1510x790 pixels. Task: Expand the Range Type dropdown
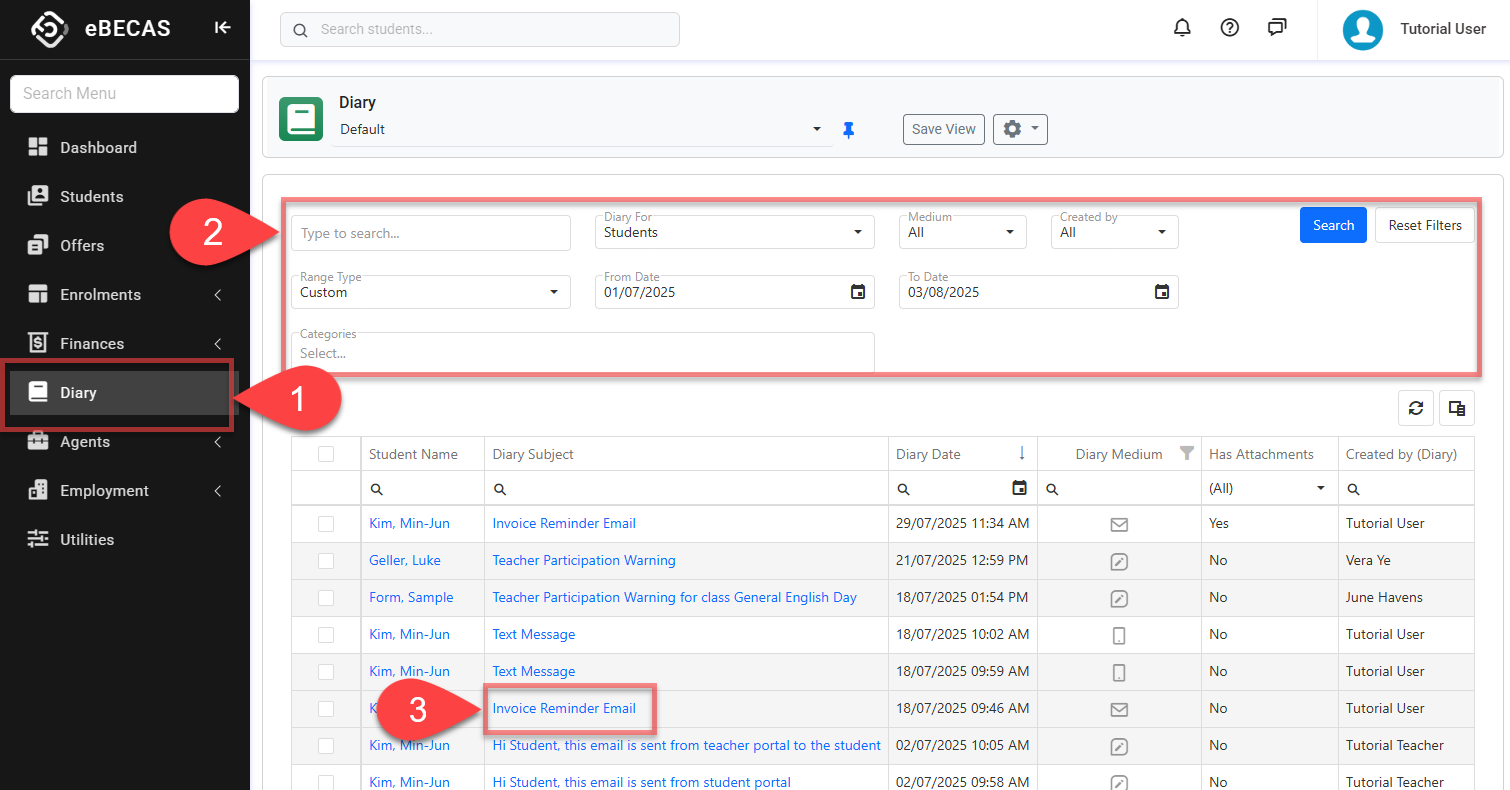coord(431,292)
